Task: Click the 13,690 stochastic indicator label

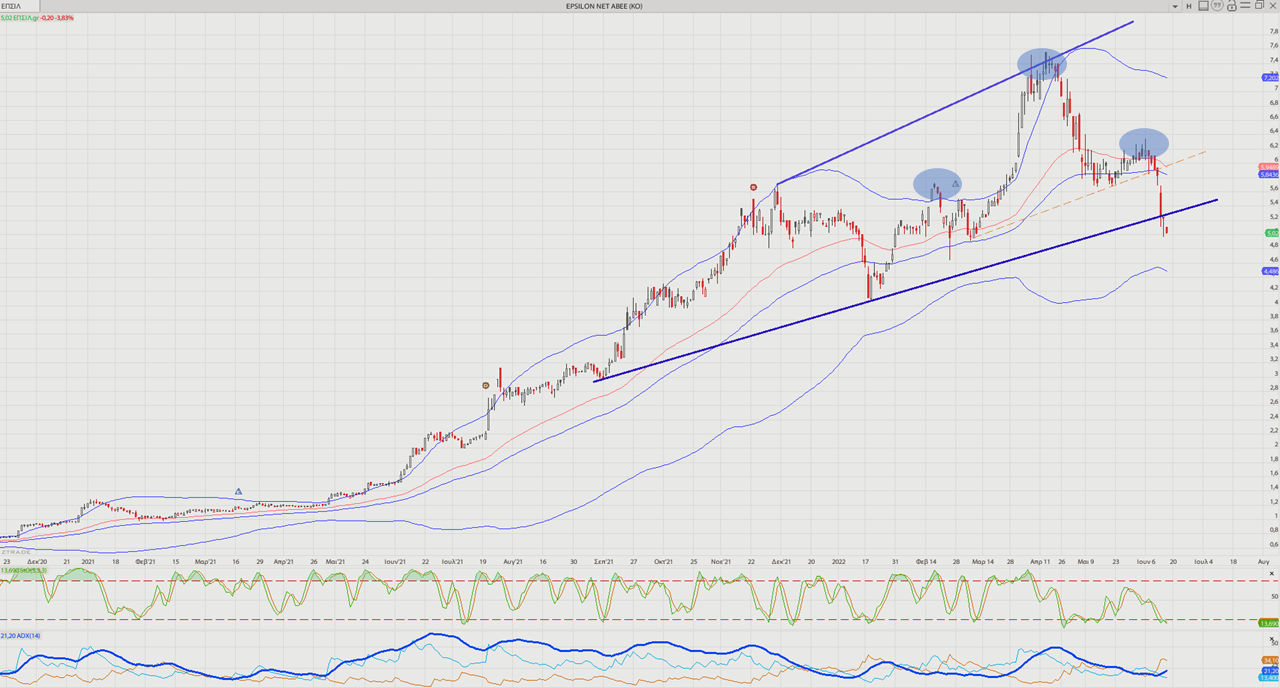Action: [22, 570]
